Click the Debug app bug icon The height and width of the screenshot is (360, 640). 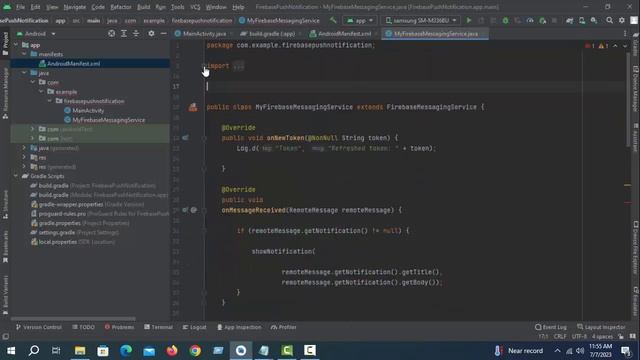505,20
